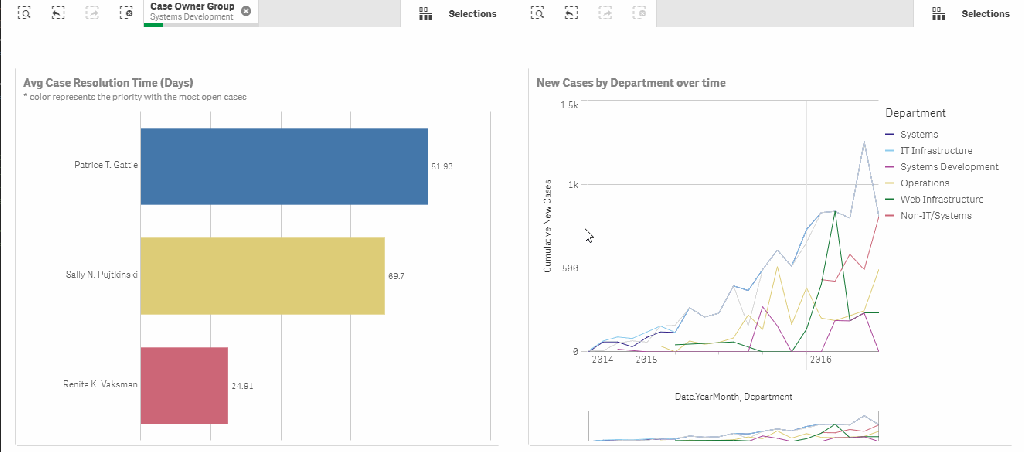Click the New Cases by Department chart title
The width and height of the screenshot is (1024, 452).
[x=631, y=83]
